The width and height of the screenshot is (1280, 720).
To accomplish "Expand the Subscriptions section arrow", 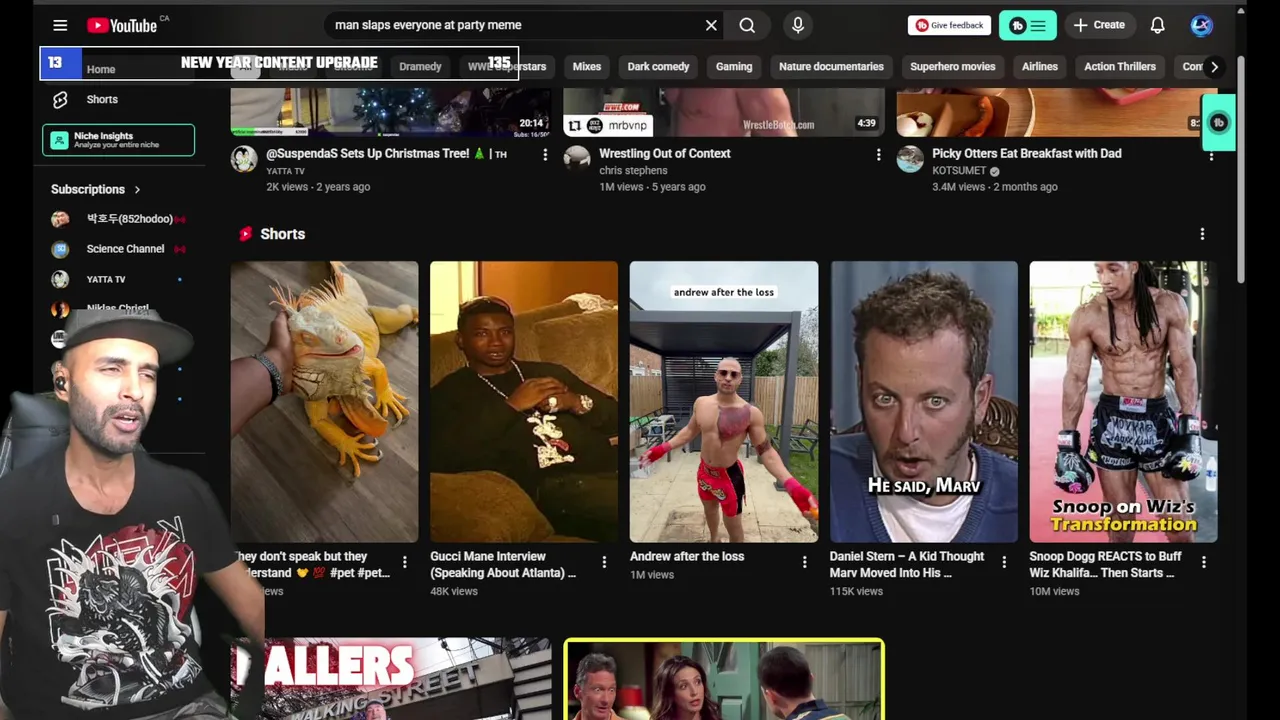I will coord(137,189).
